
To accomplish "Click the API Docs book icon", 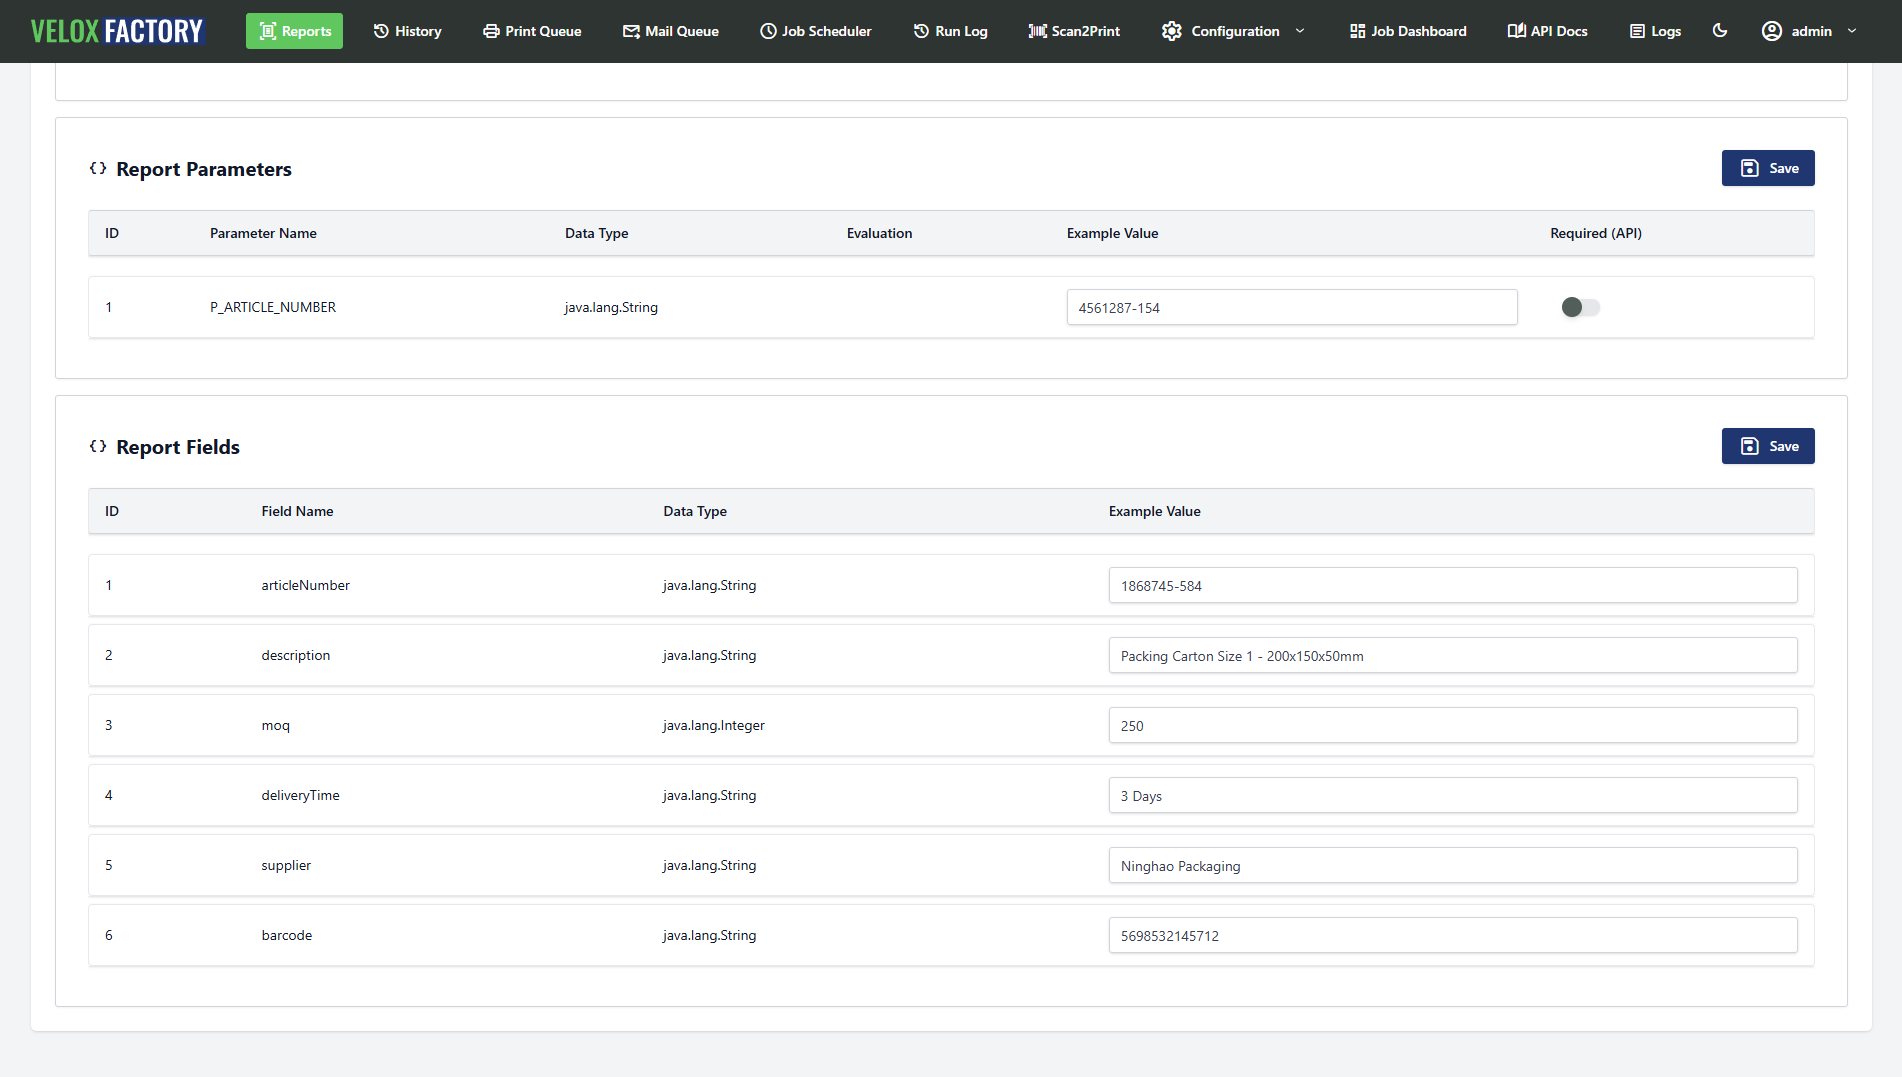I will pyautogui.click(x=1516, y=31).
